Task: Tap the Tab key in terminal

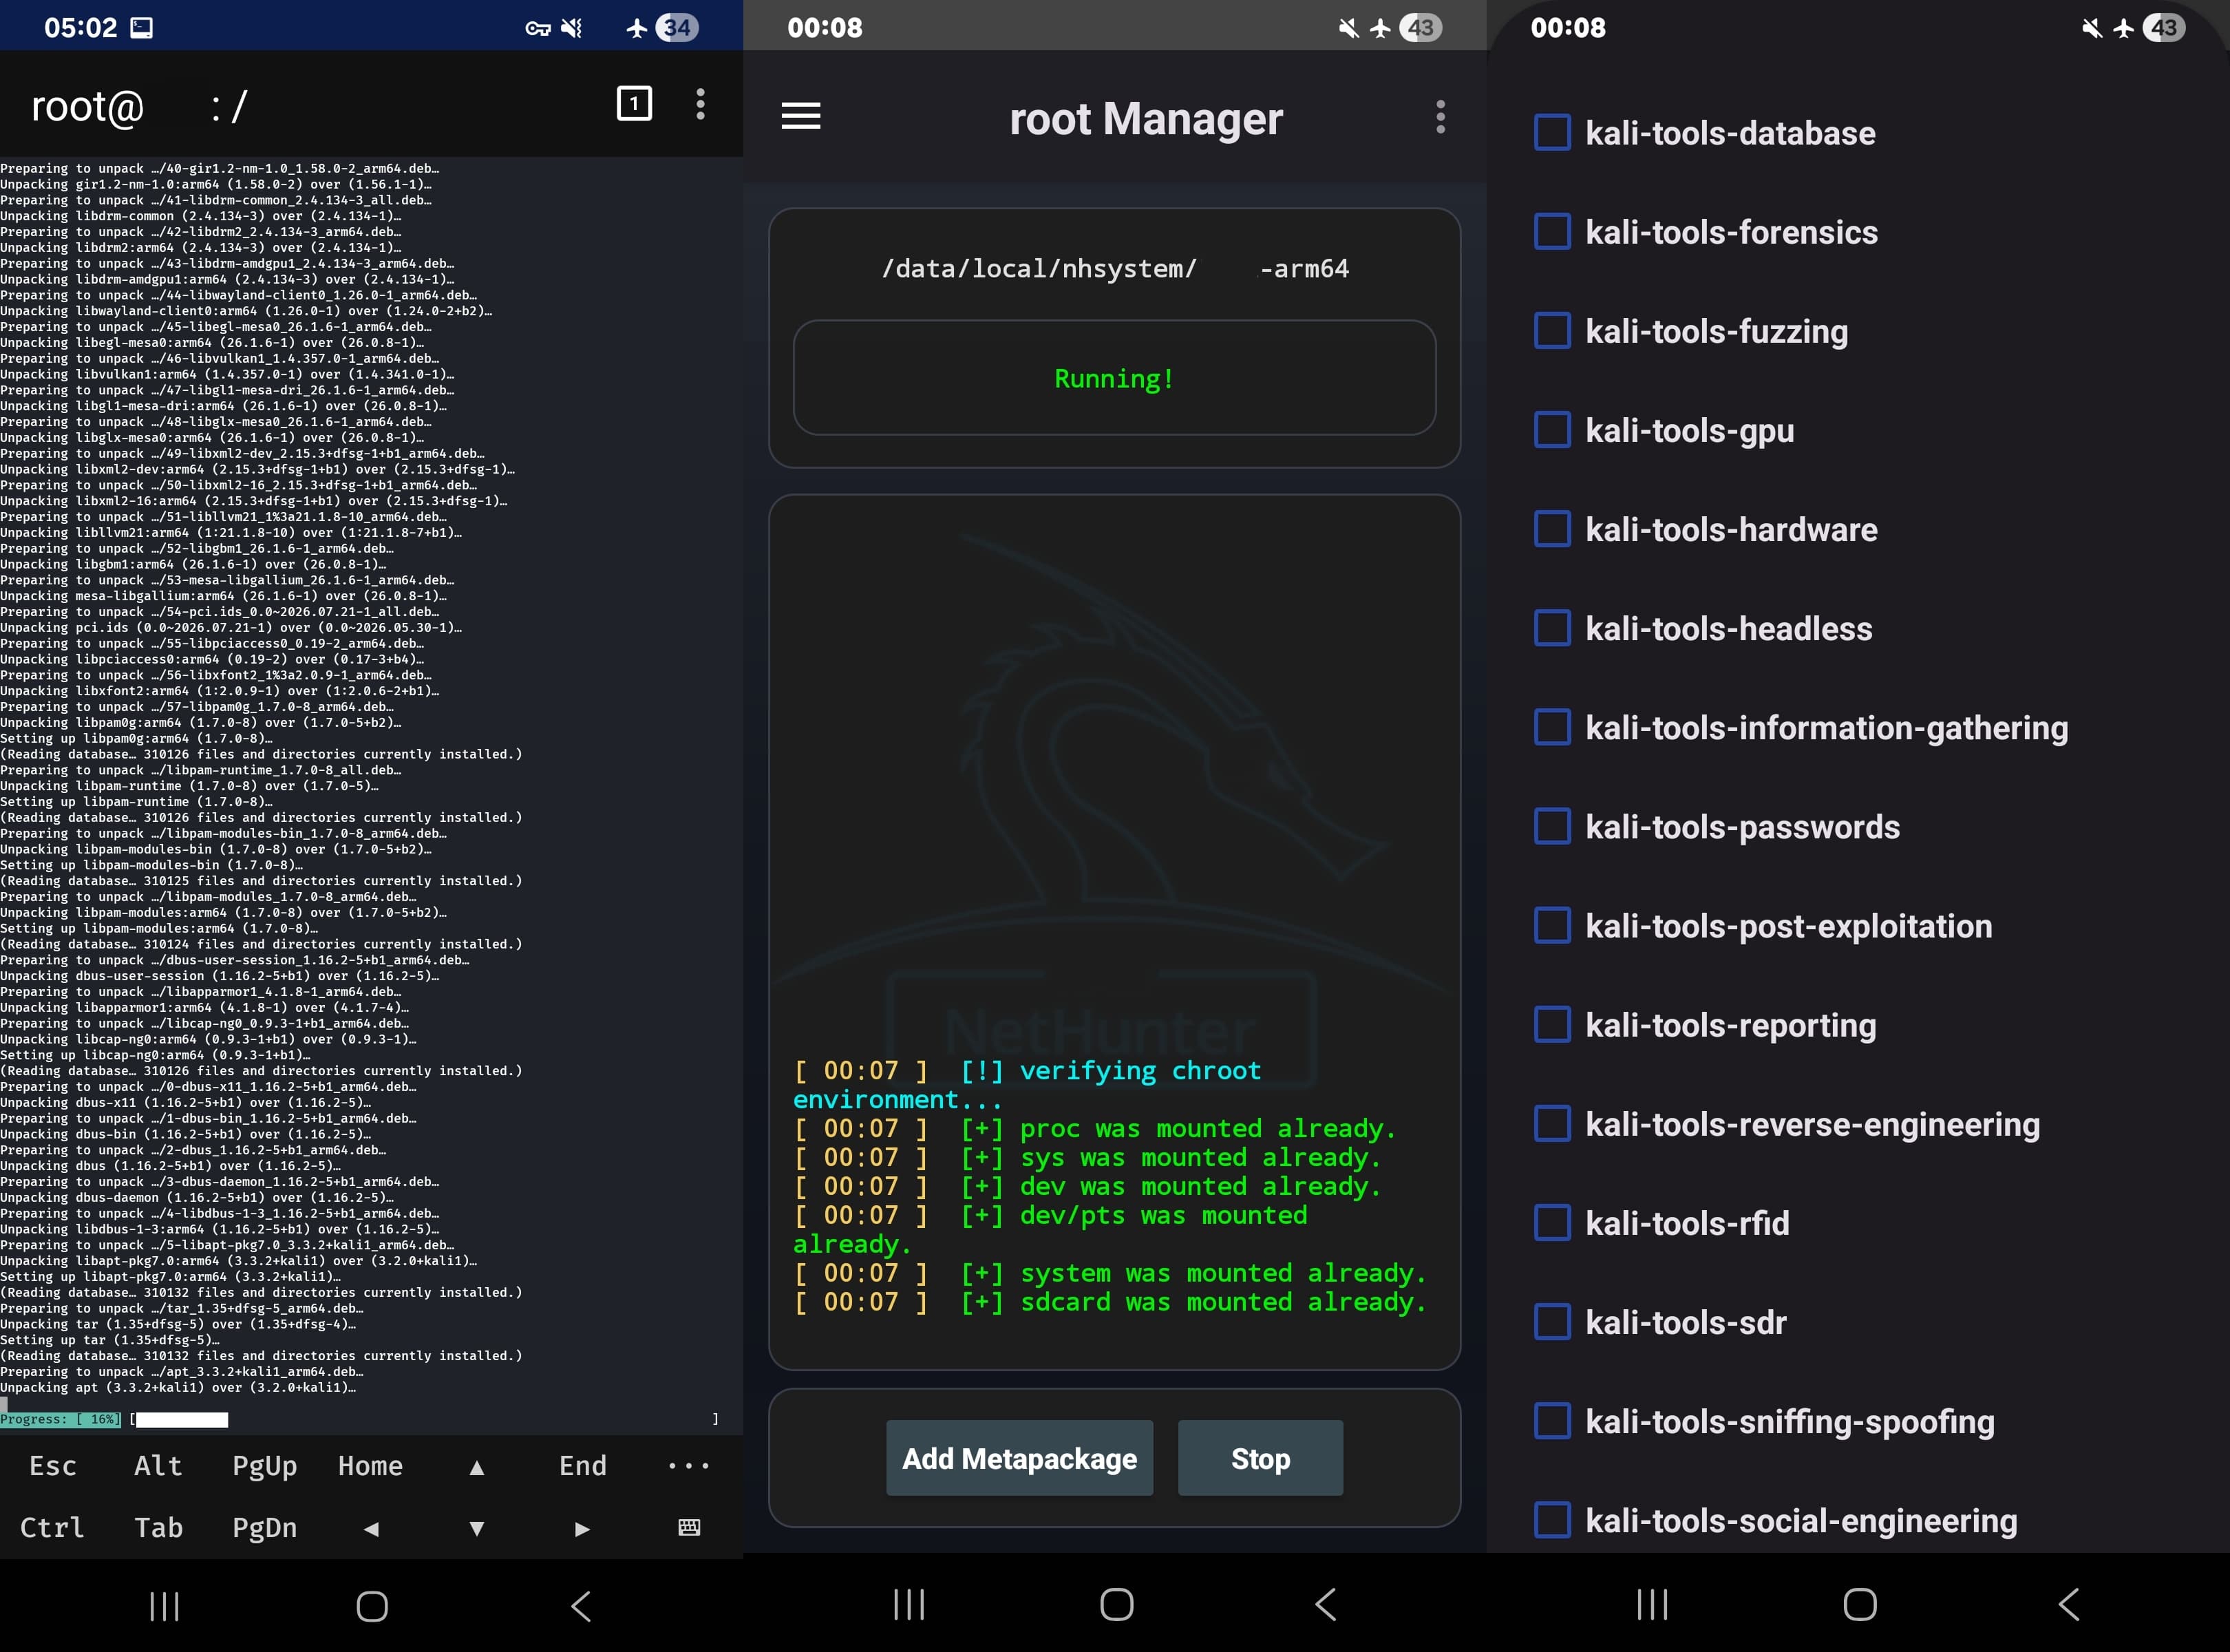Action: pyautogui.click(x=158, y=1528)
